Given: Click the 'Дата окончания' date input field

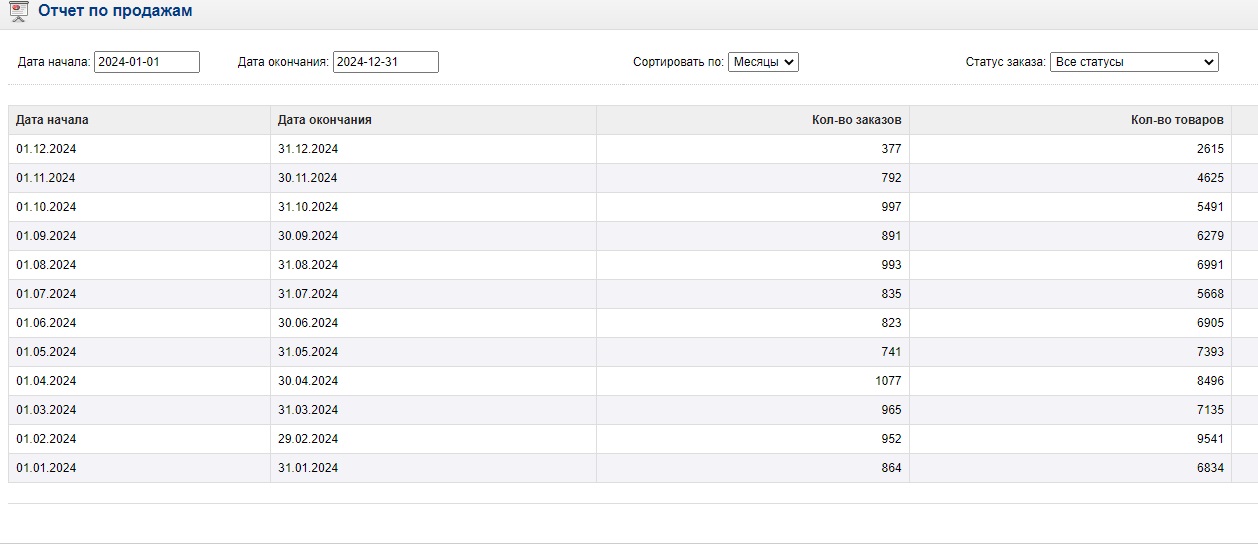Looking at the screenshot, I should [386, 62].
